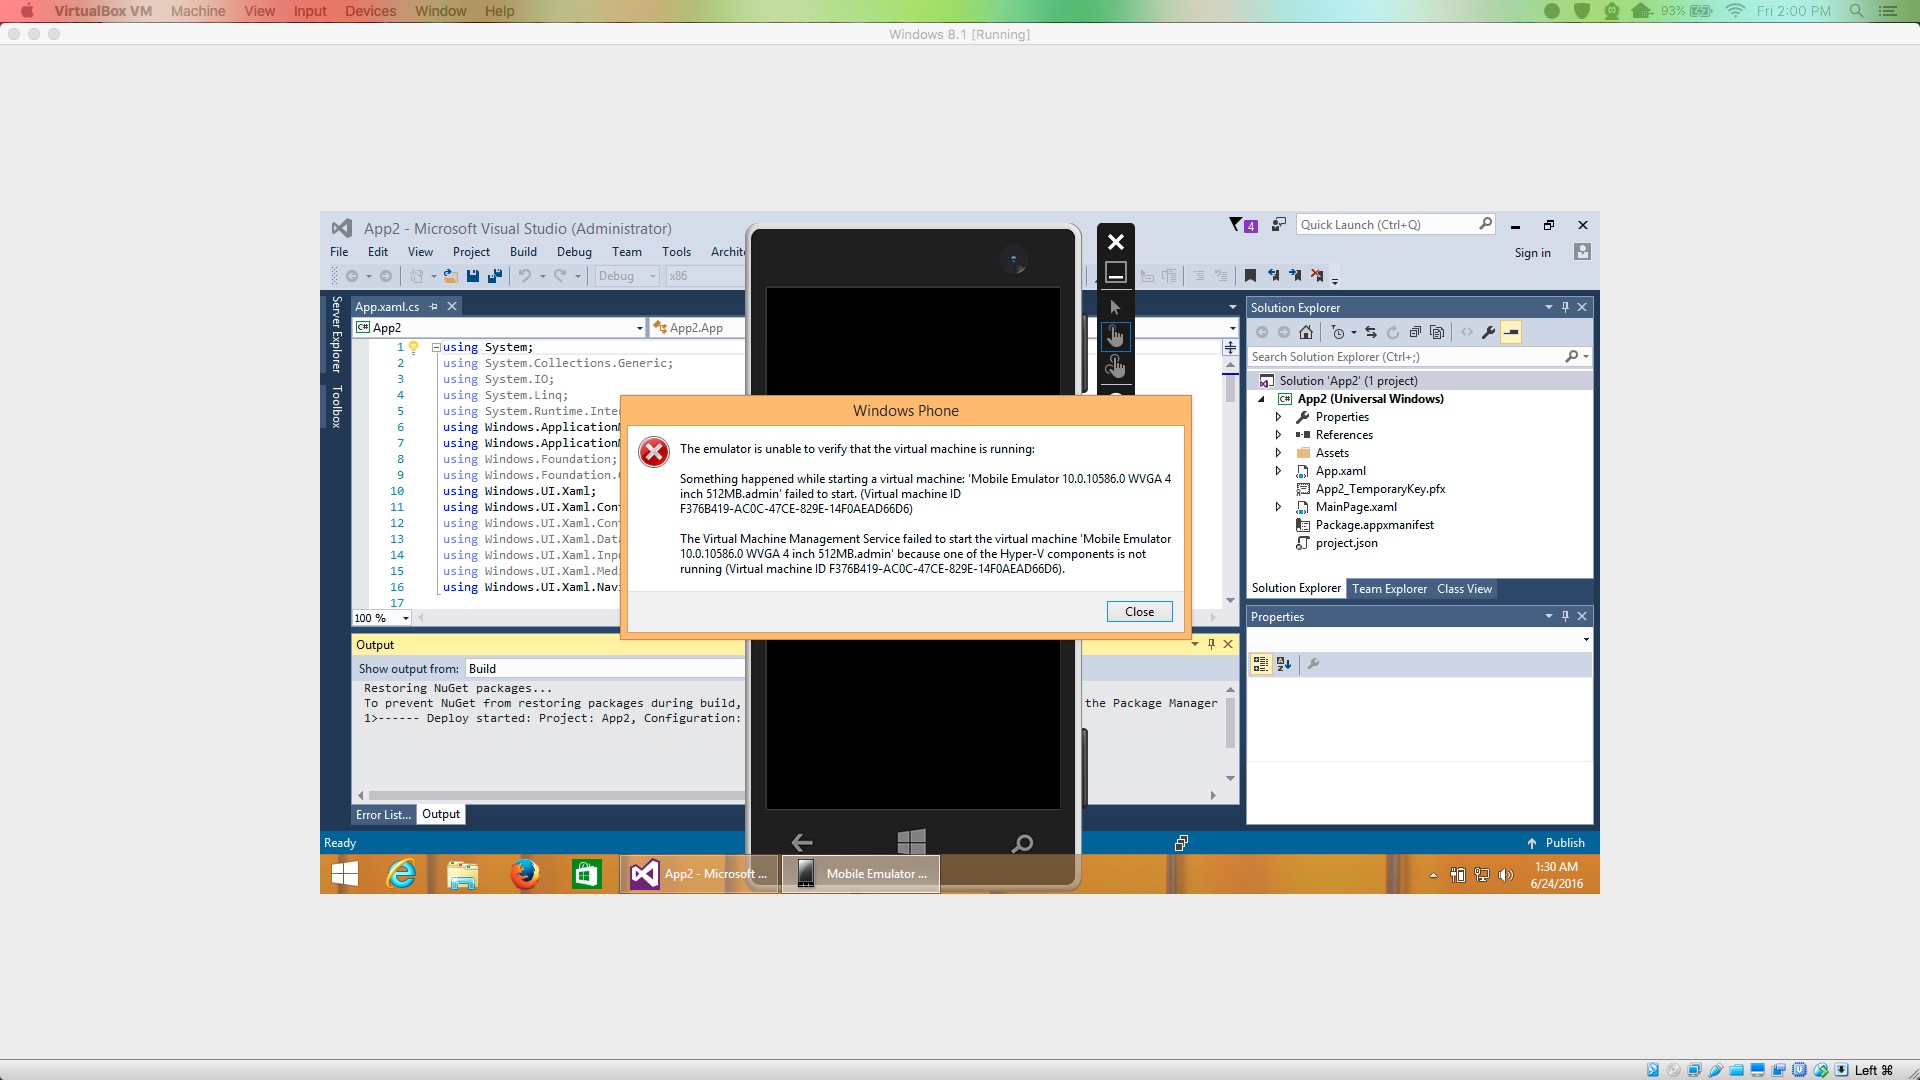Toggle auto-hide pin on Solution Explorer panel
Image resolution: width=1920 pixels, height=1080 pixels.
click(1565, 307)
